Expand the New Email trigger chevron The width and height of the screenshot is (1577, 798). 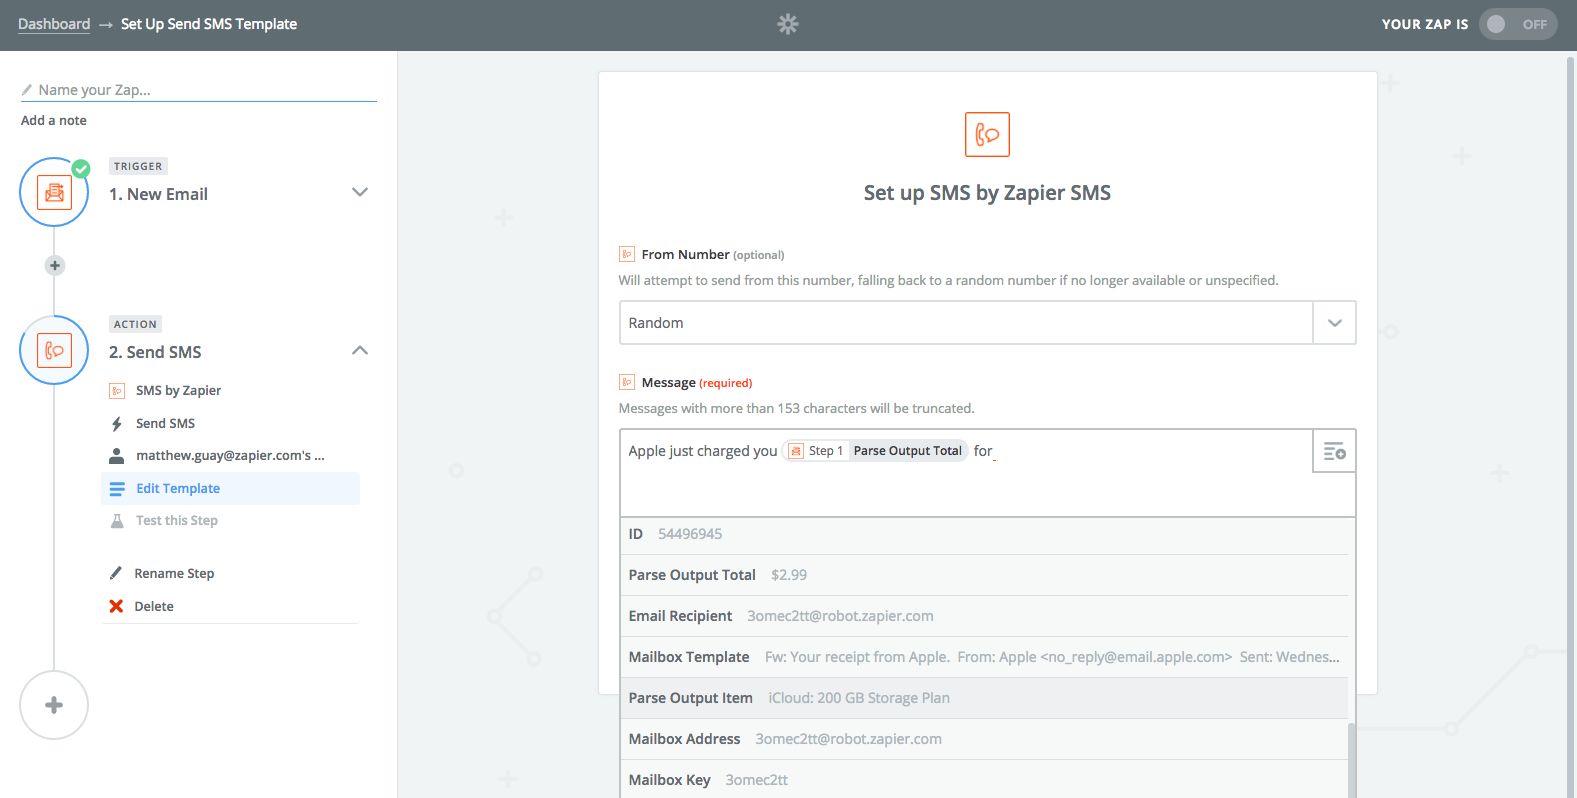360,192
